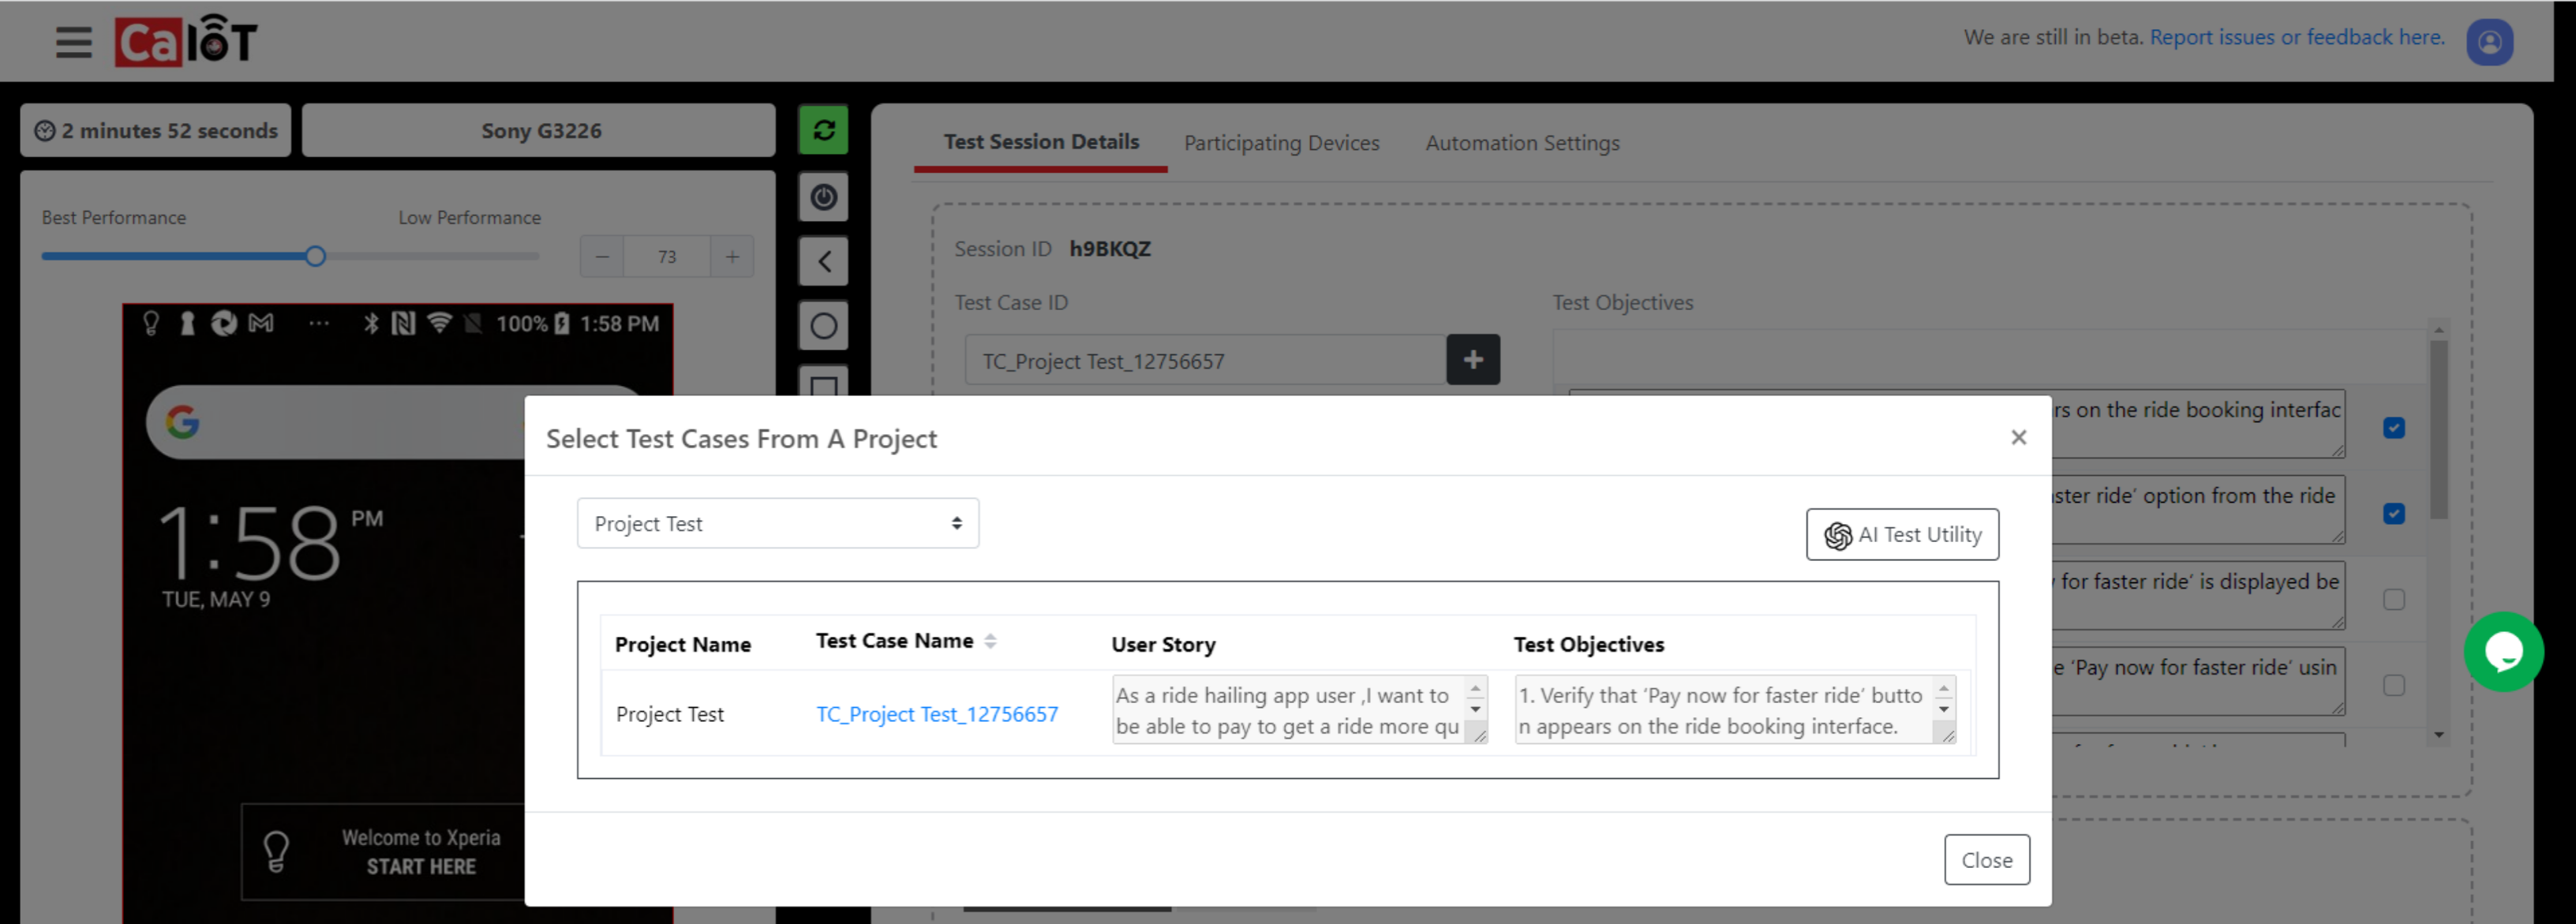Click the session ID h9BKQZ text
2576x924 pixels.
(1110, 249)
